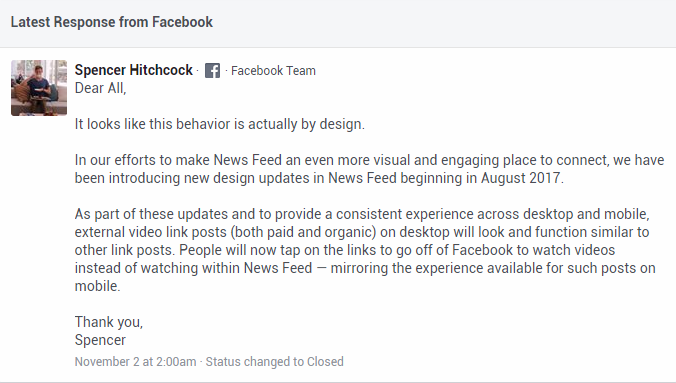
Task: Click the August 2017 text in the reply
Action: [x=520, y=178]
